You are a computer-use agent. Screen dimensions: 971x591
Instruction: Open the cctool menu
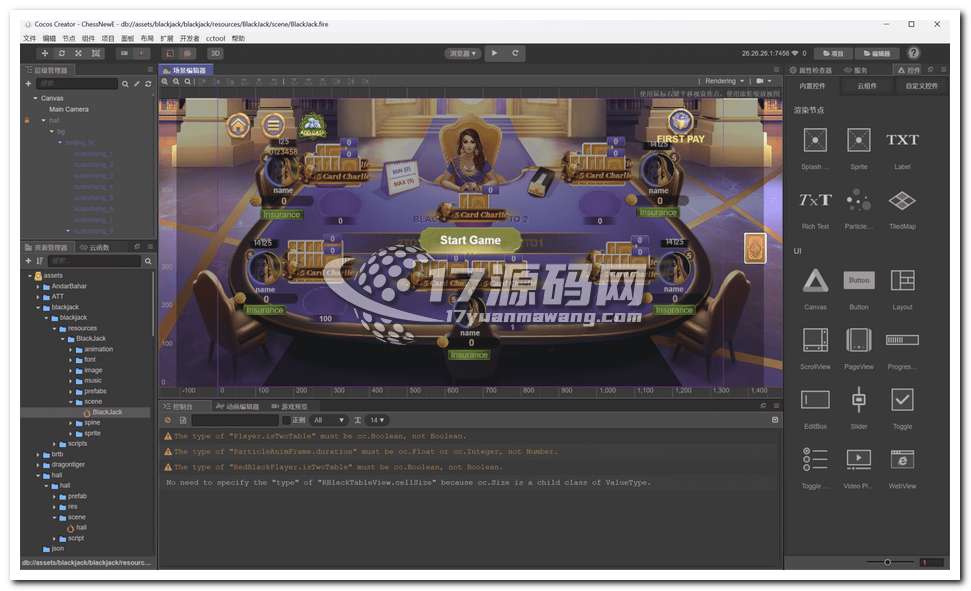click(x=216, y=38)
